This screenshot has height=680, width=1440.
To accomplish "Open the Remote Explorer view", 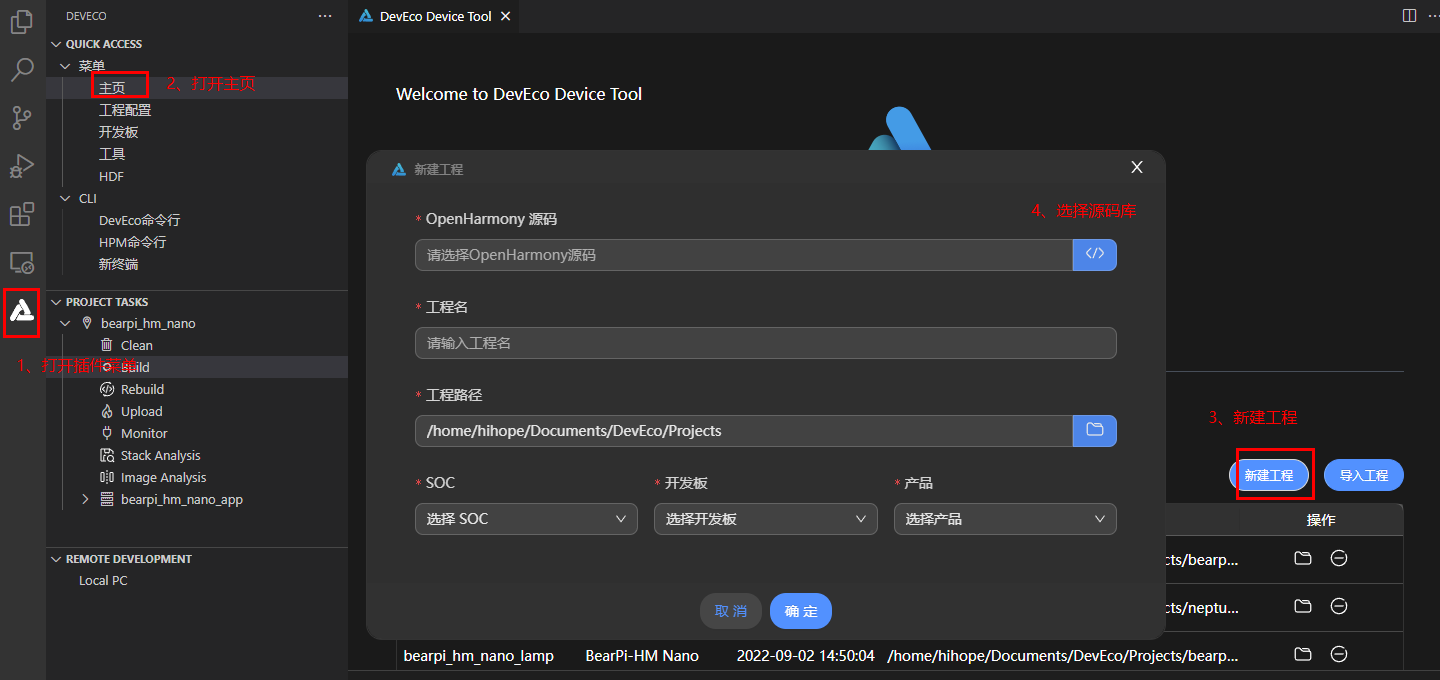I will [22, 263].
